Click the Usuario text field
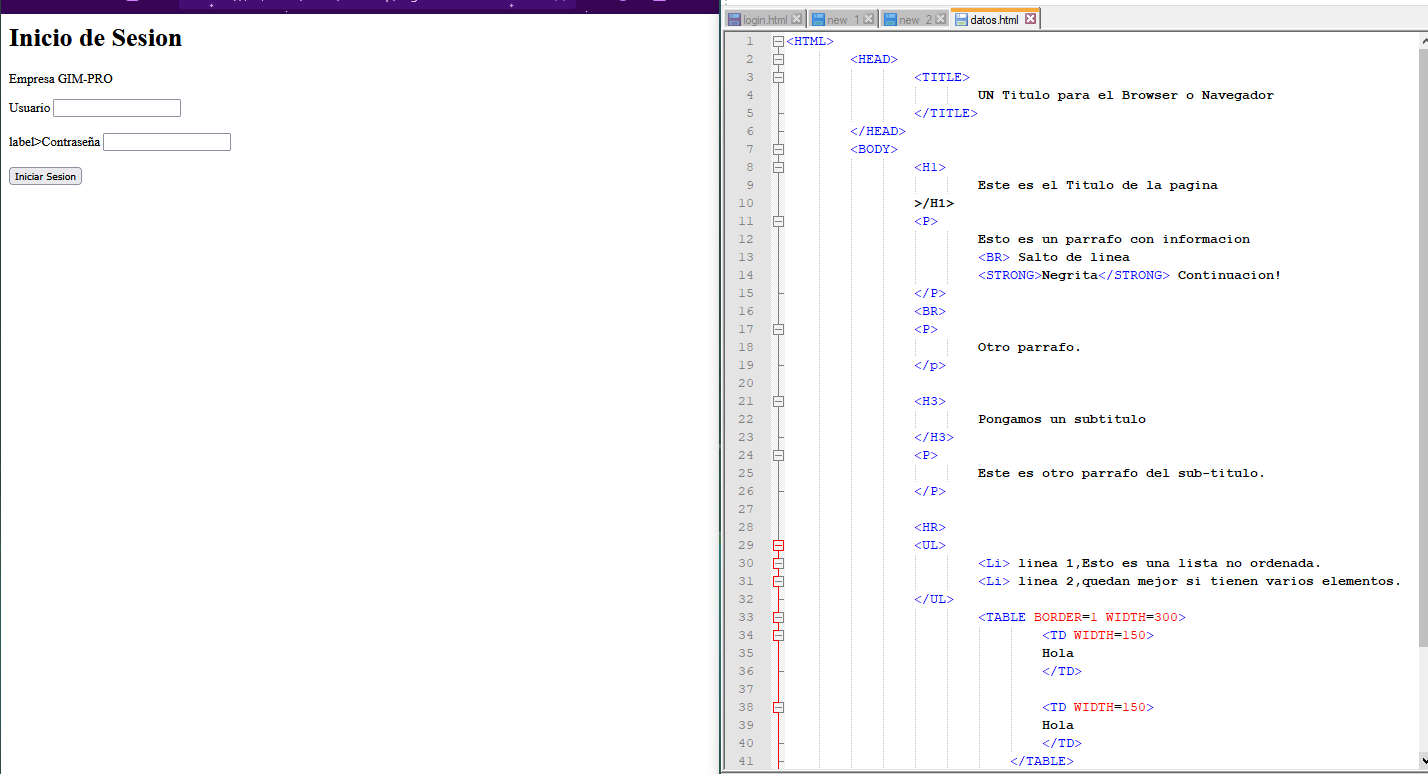This screenshot has width=1428, height=774. 117,108
